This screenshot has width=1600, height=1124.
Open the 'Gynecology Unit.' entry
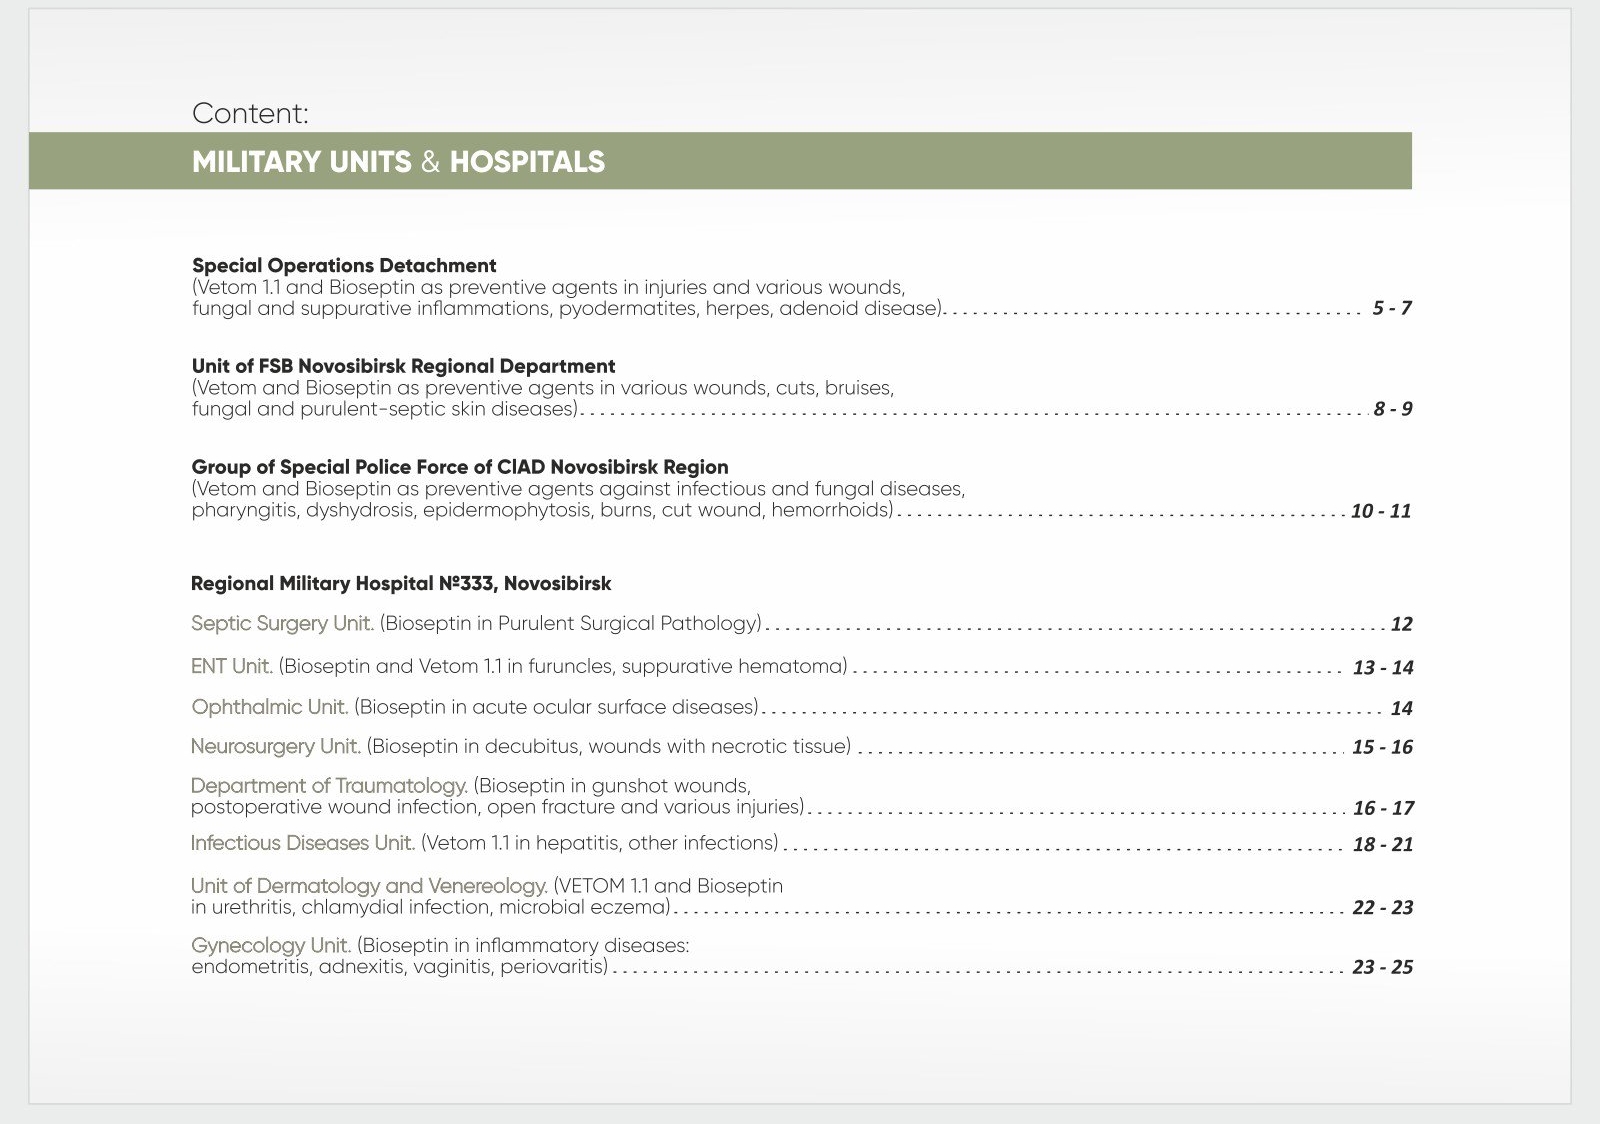tap(271, 945)
